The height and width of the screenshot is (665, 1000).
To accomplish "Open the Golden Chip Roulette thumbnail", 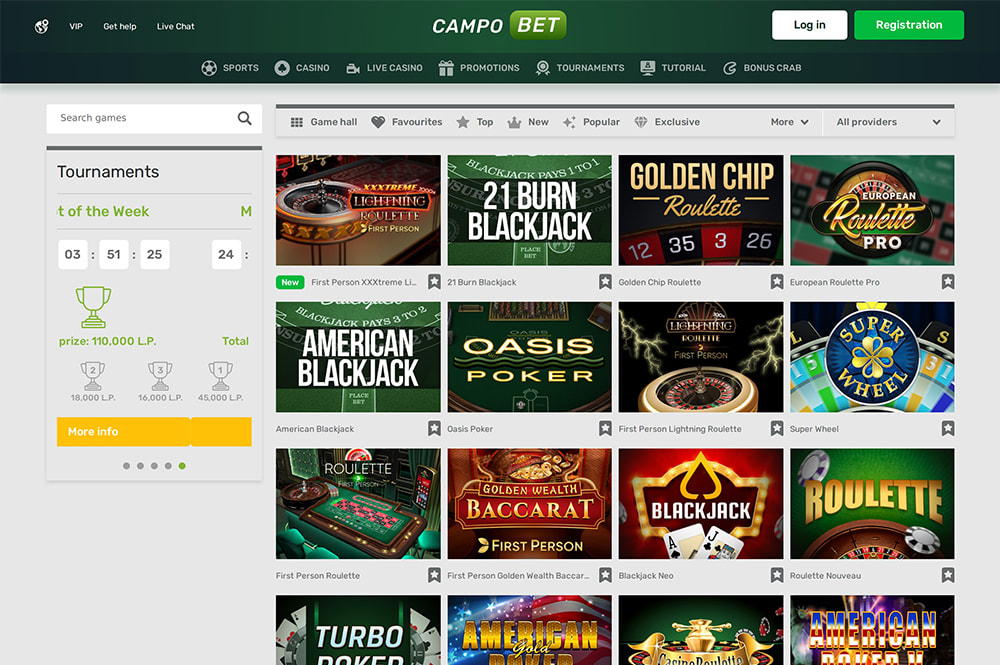I will 701,210.
